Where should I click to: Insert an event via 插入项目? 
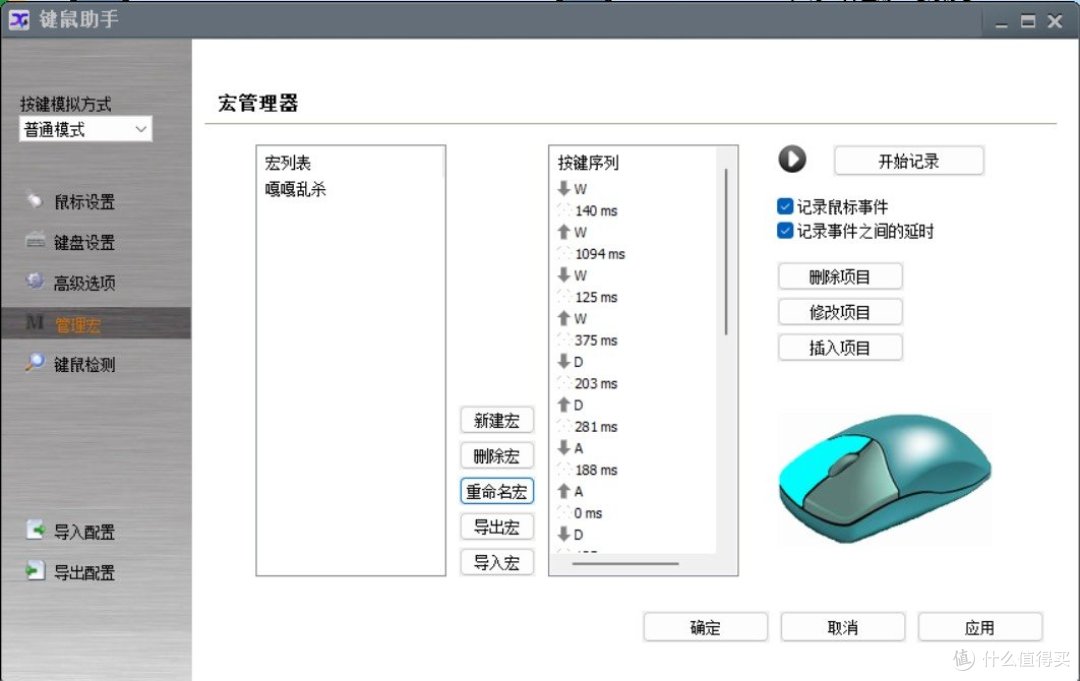840,347
